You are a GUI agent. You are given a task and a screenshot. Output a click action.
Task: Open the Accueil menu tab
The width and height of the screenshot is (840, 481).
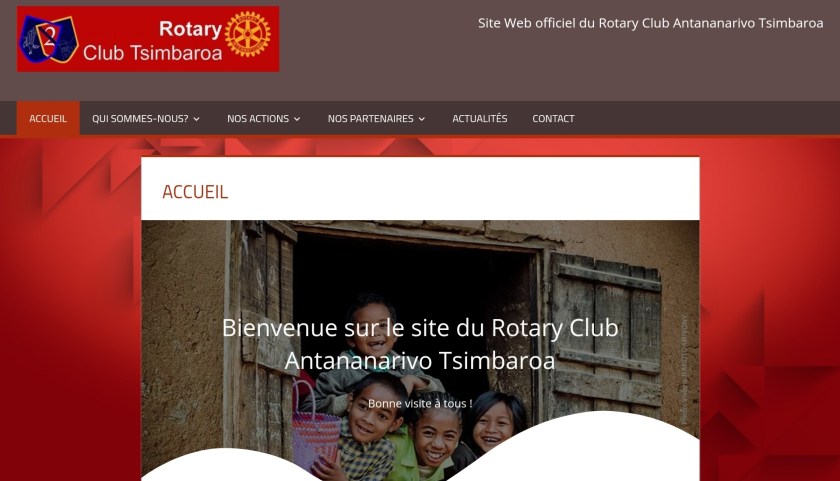tap(48, 118)
